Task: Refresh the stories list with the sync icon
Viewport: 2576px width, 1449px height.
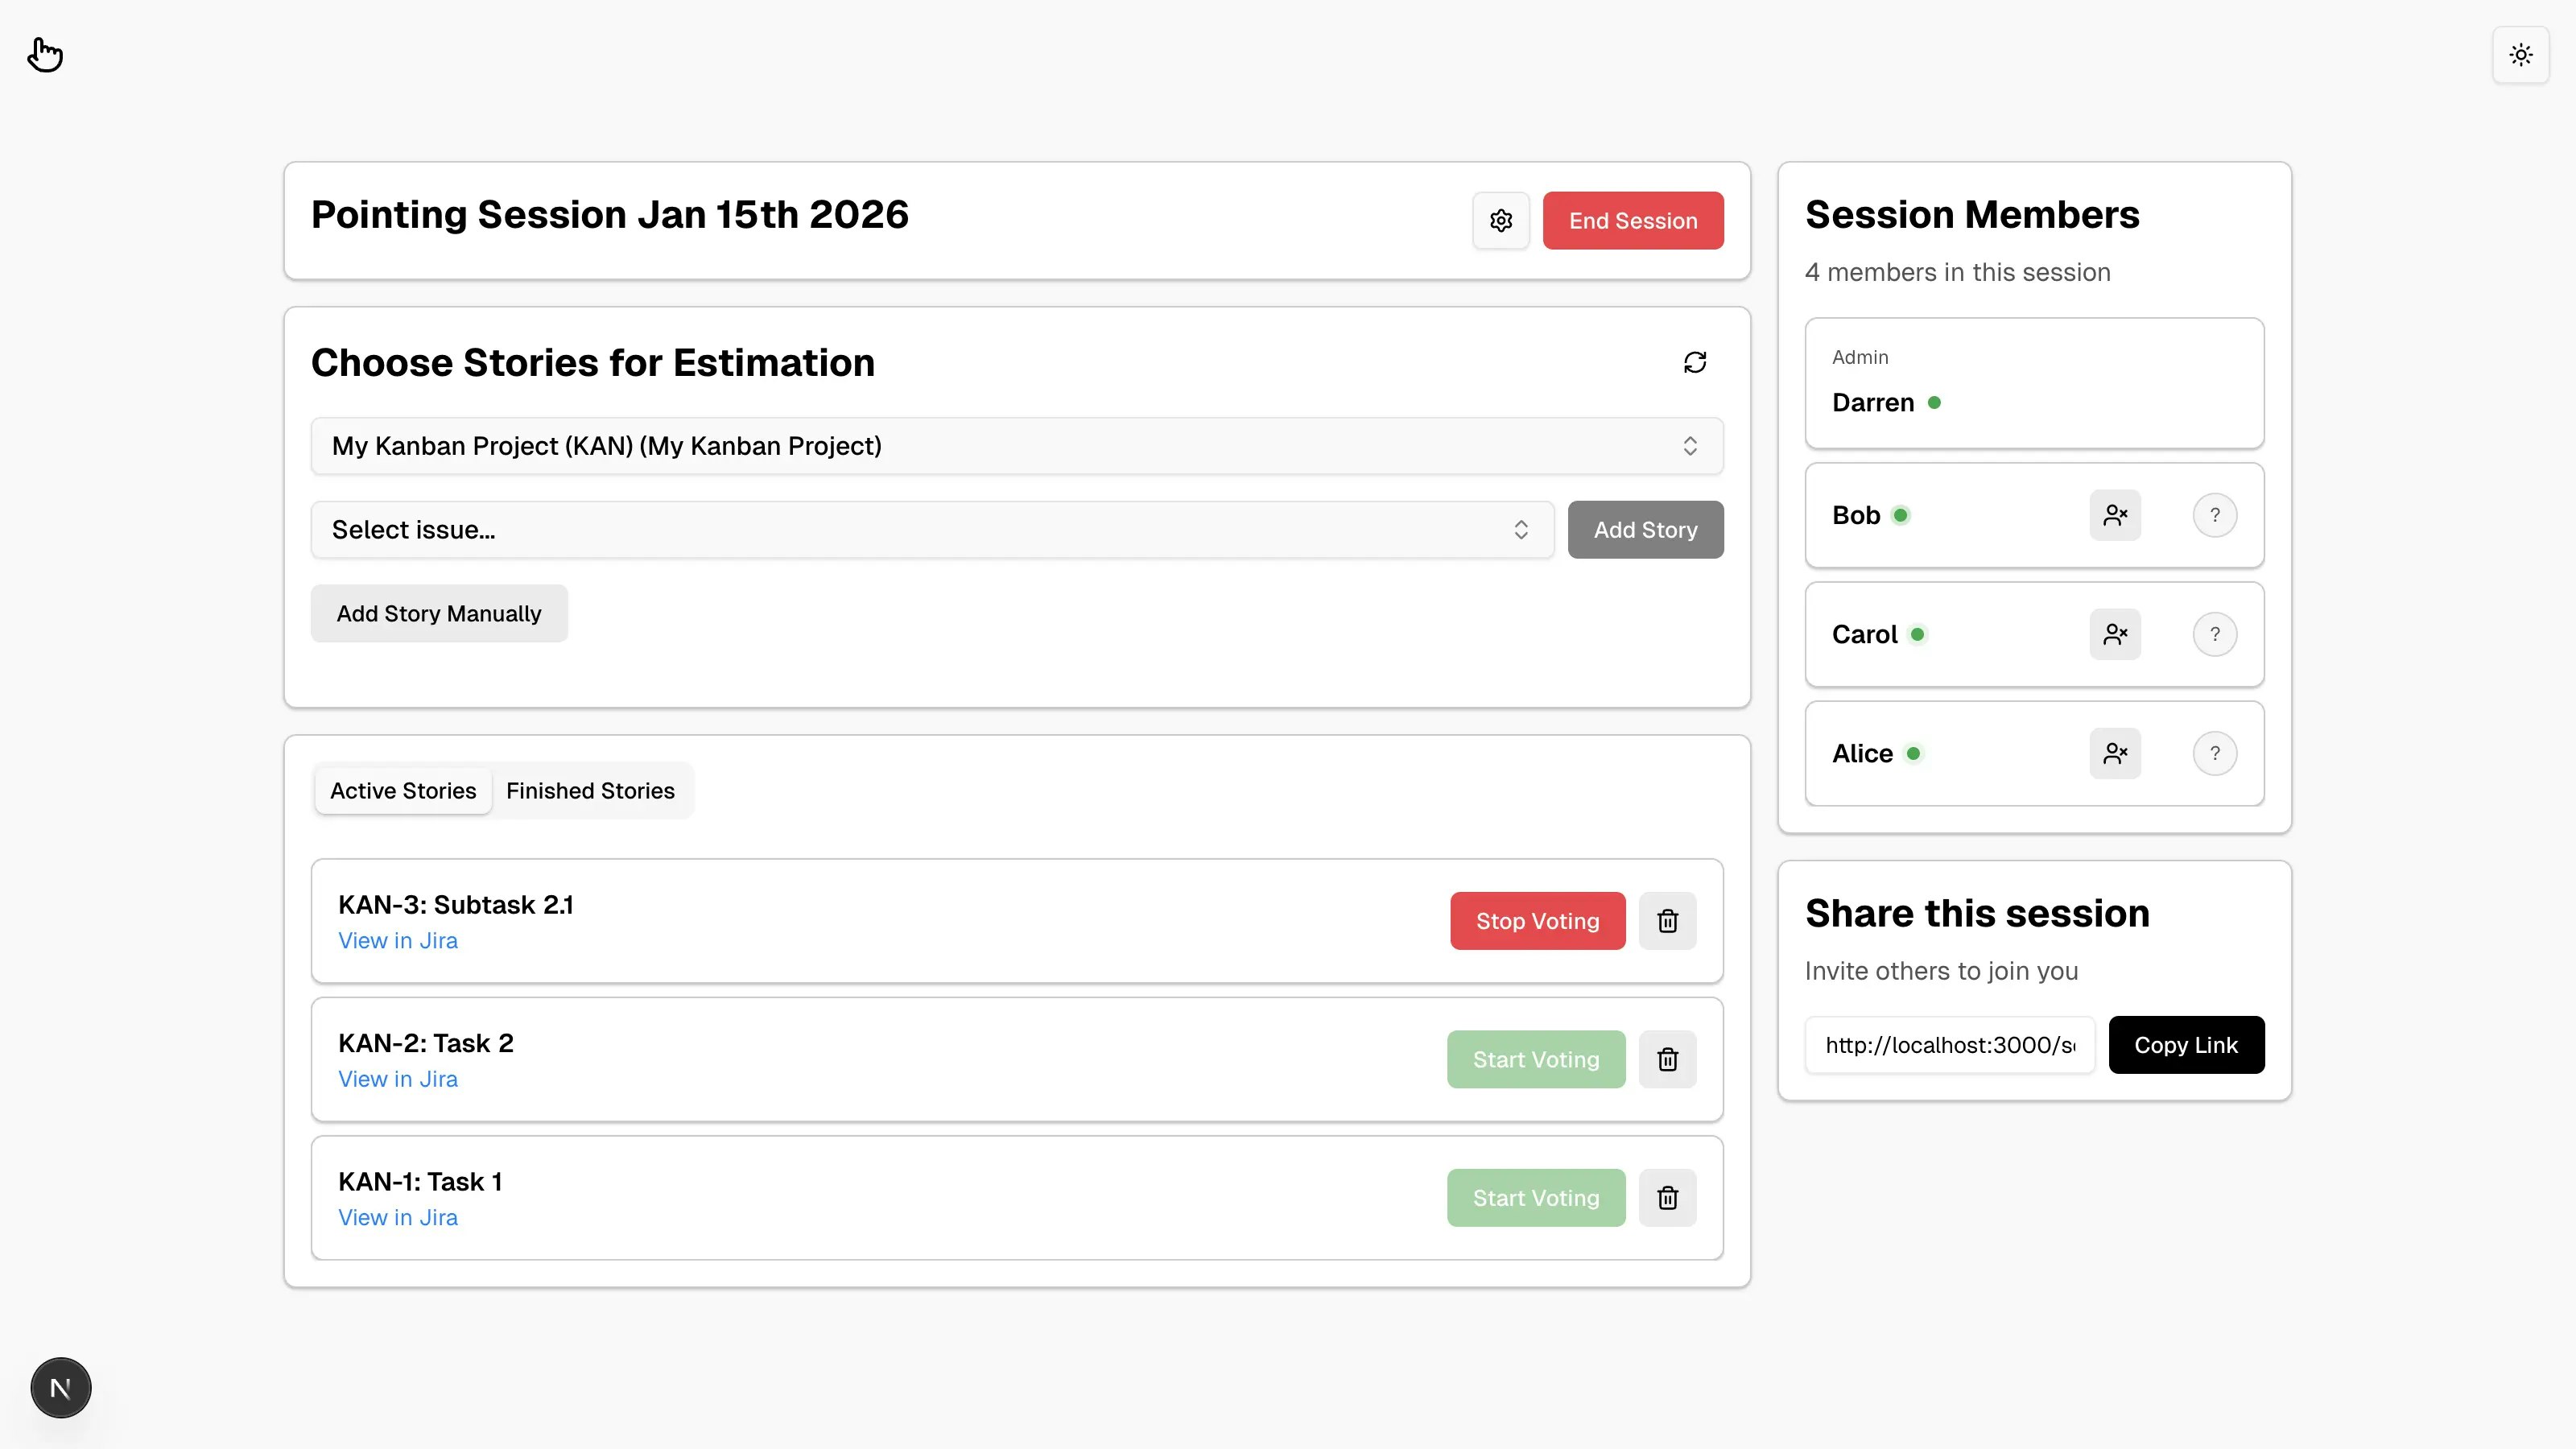Action: click(x=1695, y=362)
